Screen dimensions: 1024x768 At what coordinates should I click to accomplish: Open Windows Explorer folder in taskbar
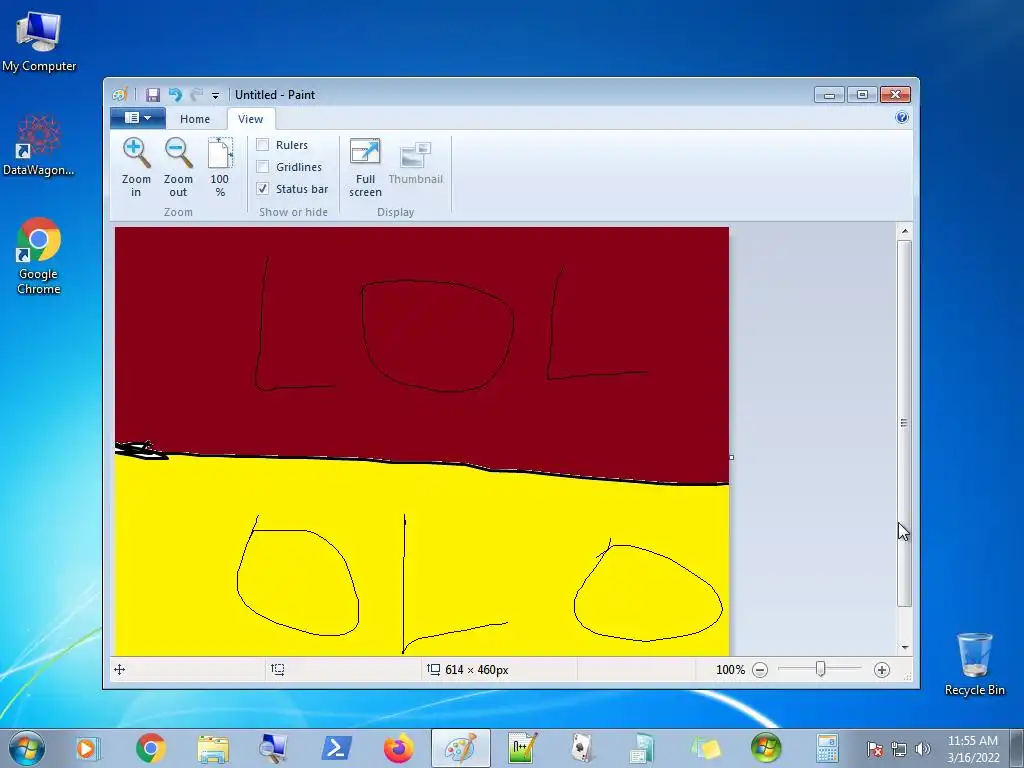[213, 748]
